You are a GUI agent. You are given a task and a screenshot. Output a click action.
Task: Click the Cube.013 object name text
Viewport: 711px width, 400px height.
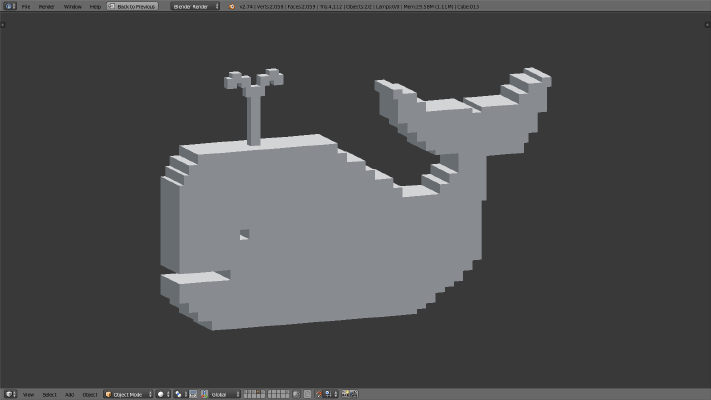click(x=468, y=7)
